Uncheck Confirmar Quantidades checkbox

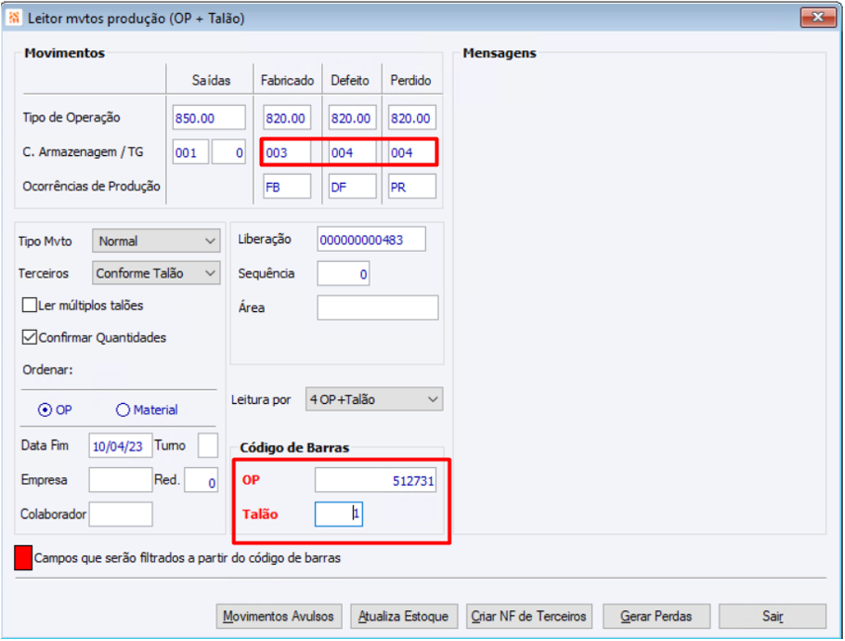click(x=30, y=337)
